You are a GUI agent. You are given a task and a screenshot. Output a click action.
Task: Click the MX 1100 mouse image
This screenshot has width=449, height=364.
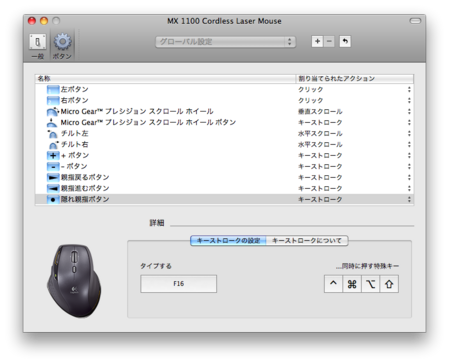pos(74,281)
